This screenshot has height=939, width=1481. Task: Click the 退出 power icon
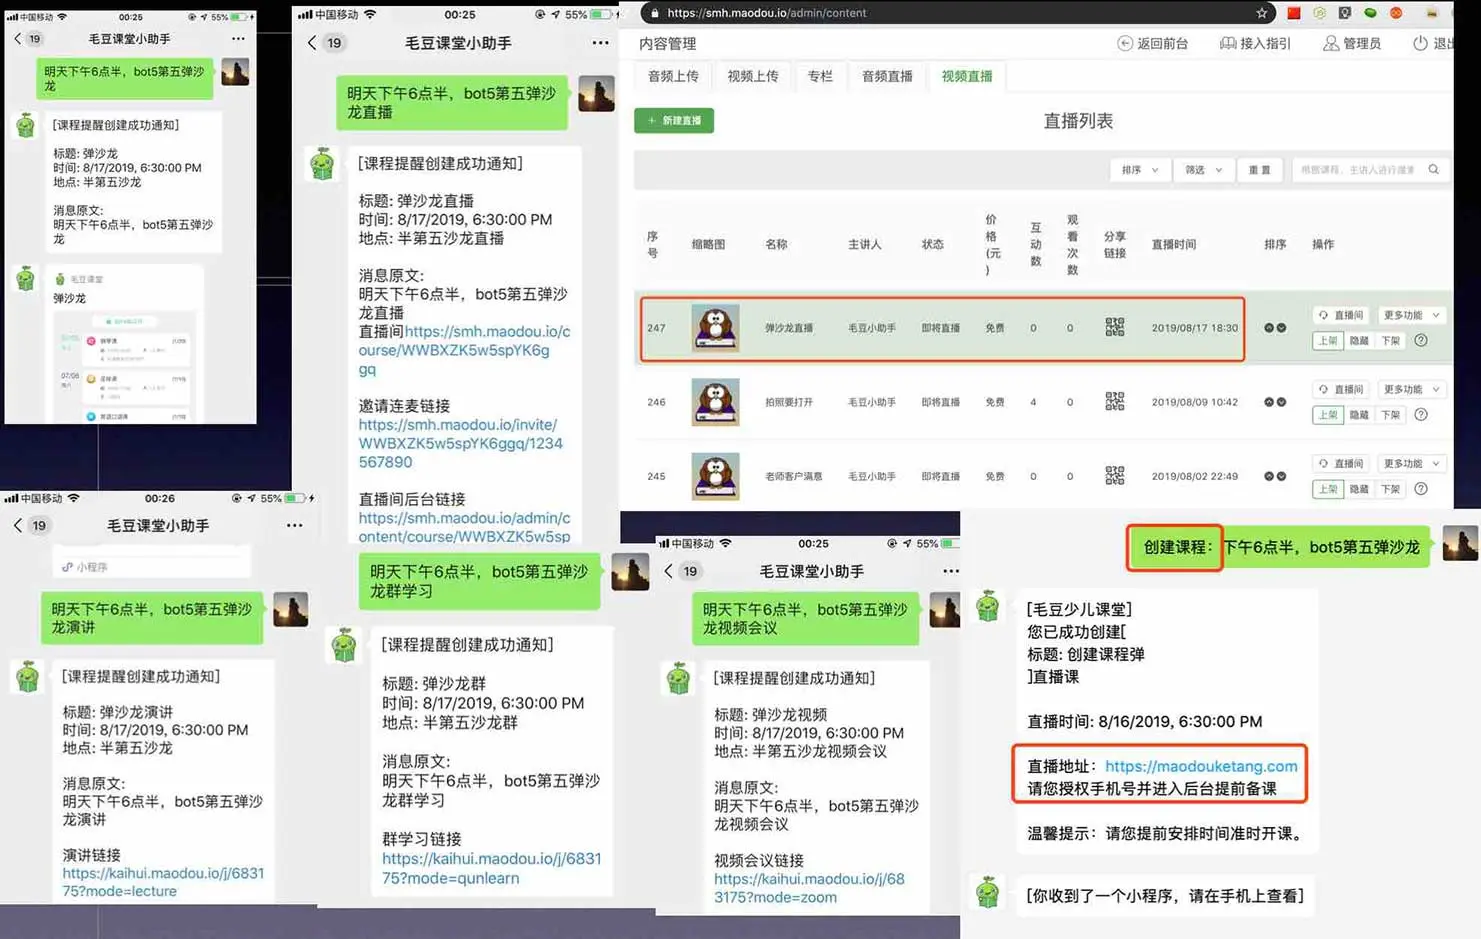point(1420,43)
